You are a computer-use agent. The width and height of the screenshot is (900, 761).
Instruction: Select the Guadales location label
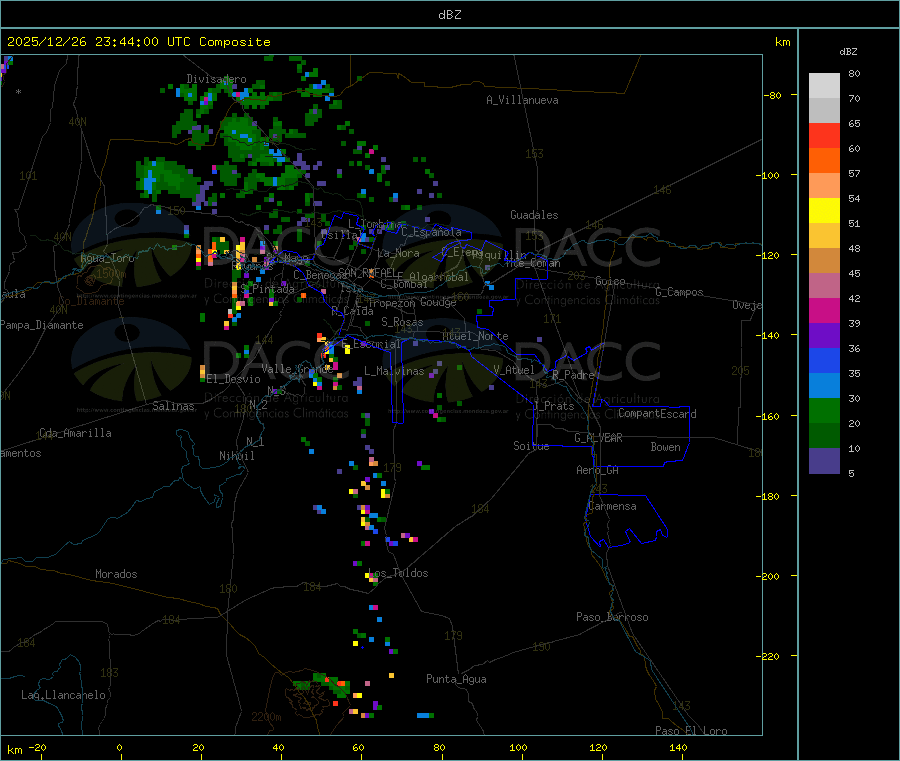click(534, 215)
